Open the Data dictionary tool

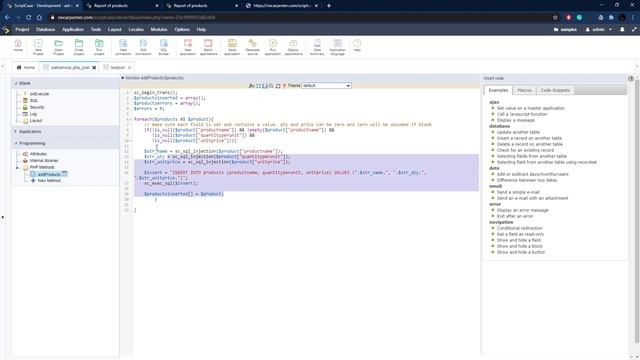(317, 47)
